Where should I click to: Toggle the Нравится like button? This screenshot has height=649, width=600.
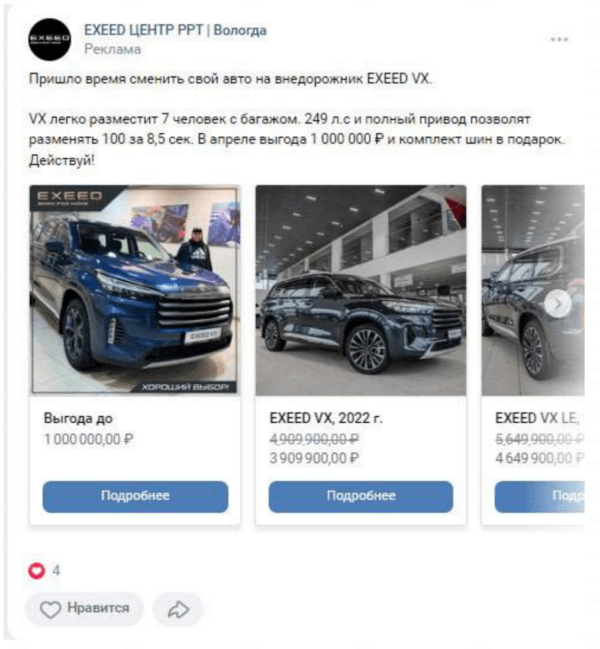pos(84,609)
